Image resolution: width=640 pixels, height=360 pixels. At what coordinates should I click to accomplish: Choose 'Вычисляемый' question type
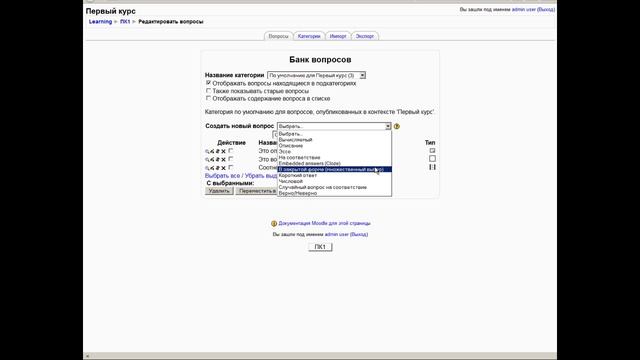pos(334,140)
